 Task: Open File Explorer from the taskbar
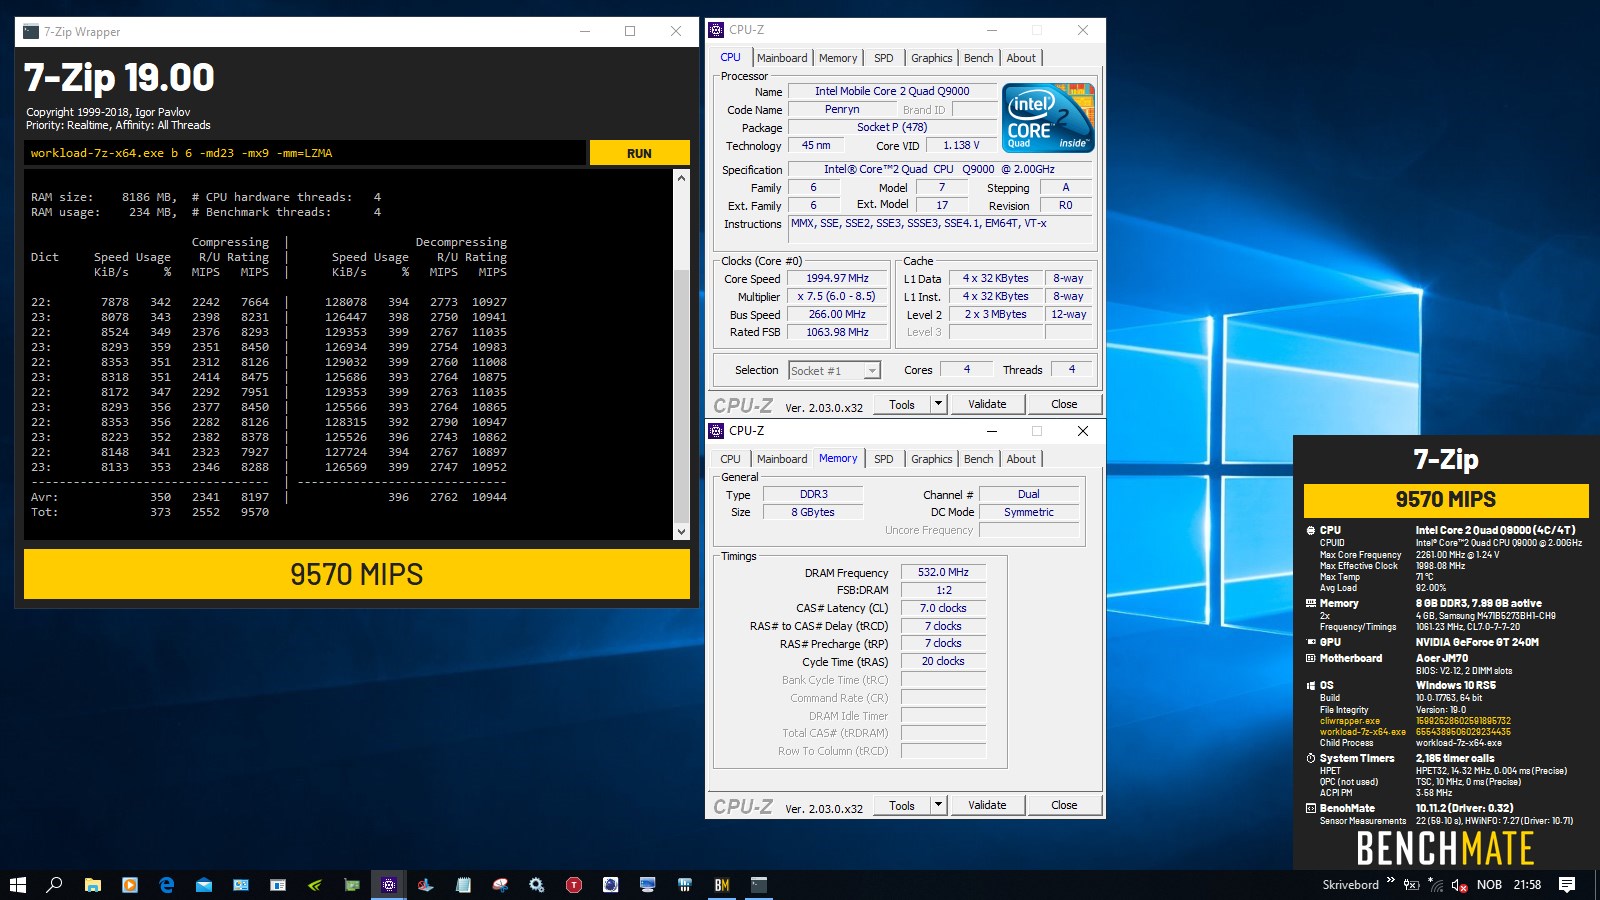click(x=92, y=885)
